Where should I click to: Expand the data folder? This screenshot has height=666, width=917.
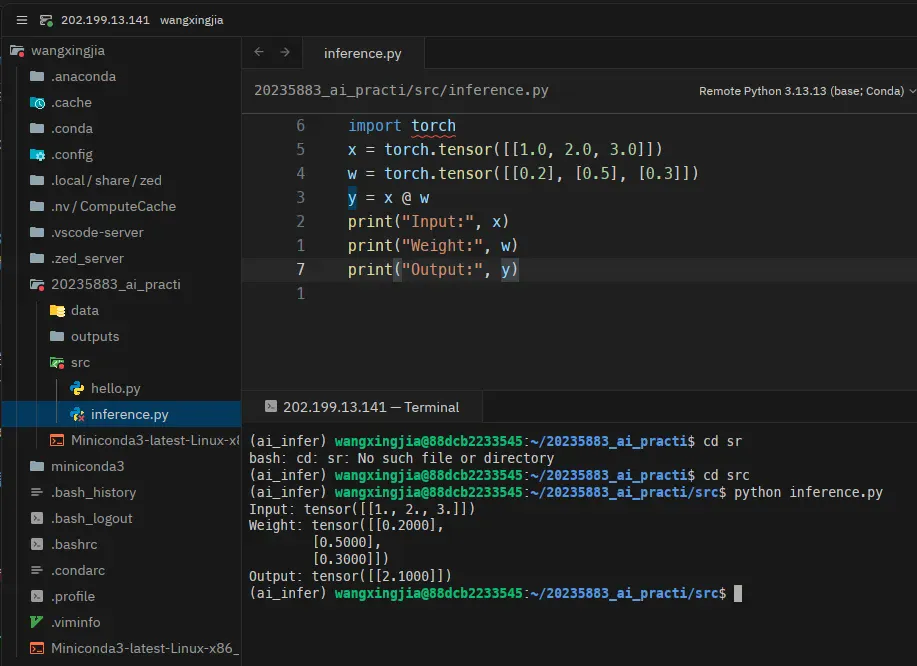pyautogui.click(x=121, y=310)
